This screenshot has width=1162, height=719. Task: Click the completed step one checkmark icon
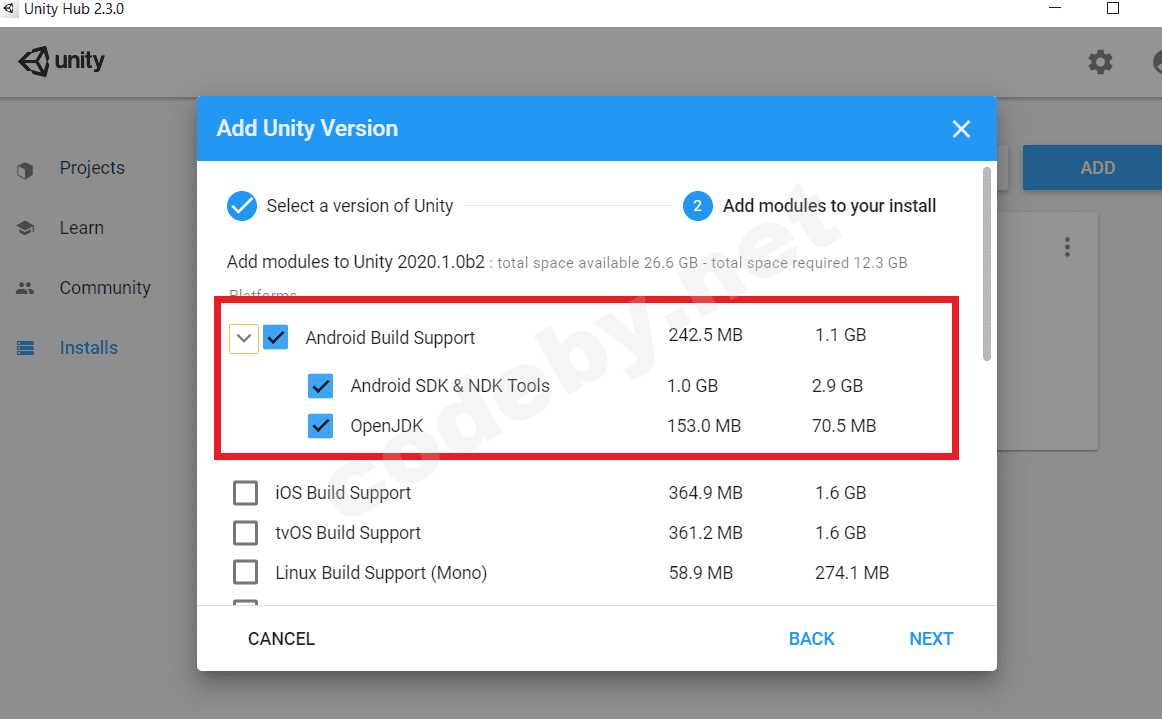point(242,206)
